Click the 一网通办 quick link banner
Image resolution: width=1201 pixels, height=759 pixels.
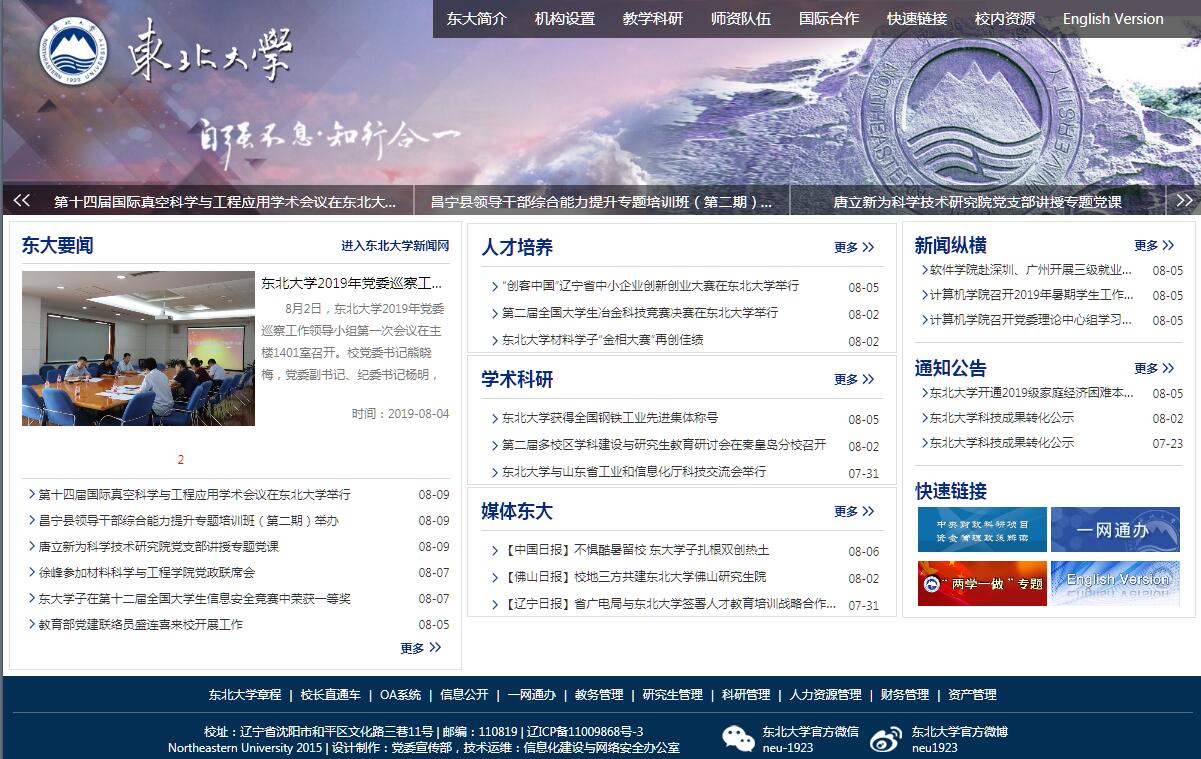click(x=1114, y=530)
